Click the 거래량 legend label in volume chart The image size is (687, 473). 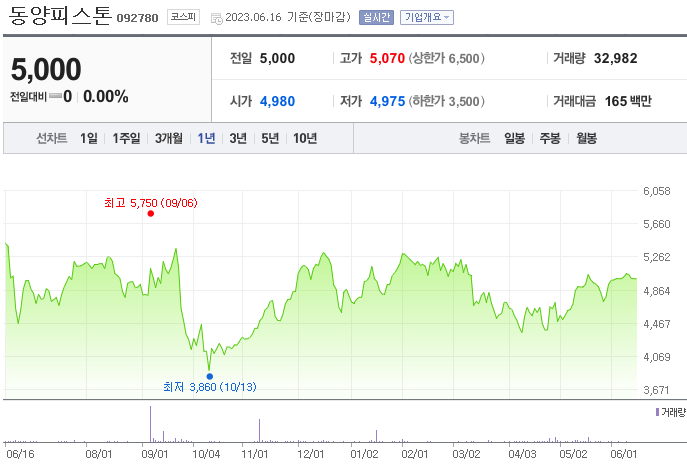tap(673, 412)
